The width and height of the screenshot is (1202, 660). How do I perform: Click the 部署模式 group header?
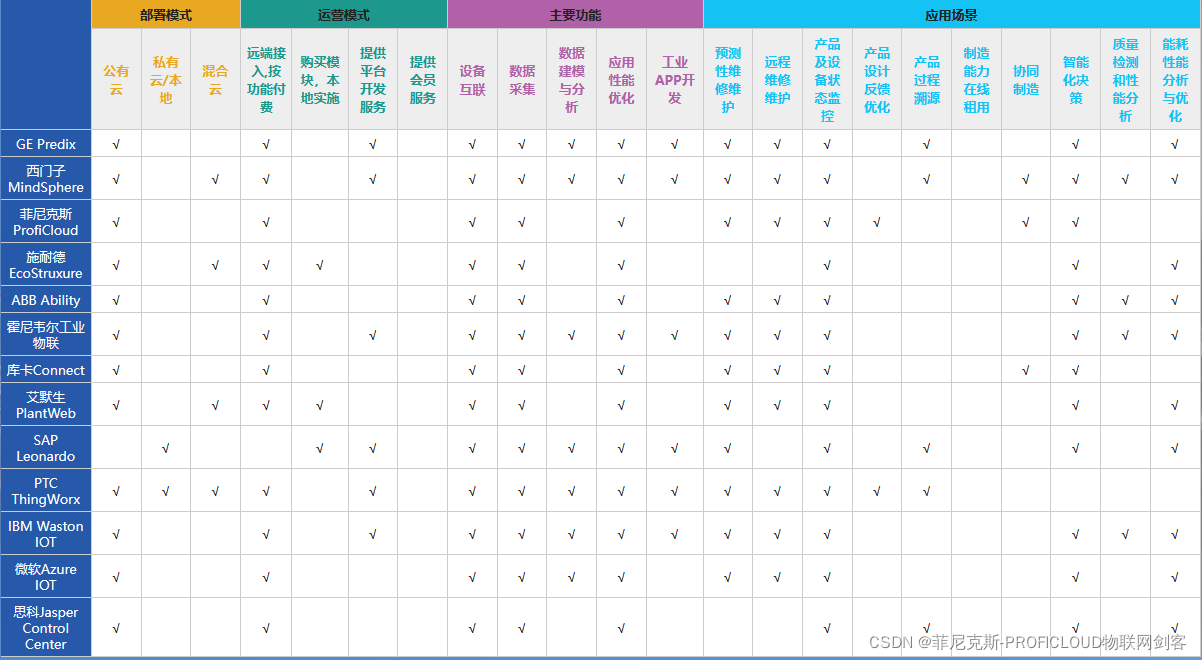pos(166,15)
